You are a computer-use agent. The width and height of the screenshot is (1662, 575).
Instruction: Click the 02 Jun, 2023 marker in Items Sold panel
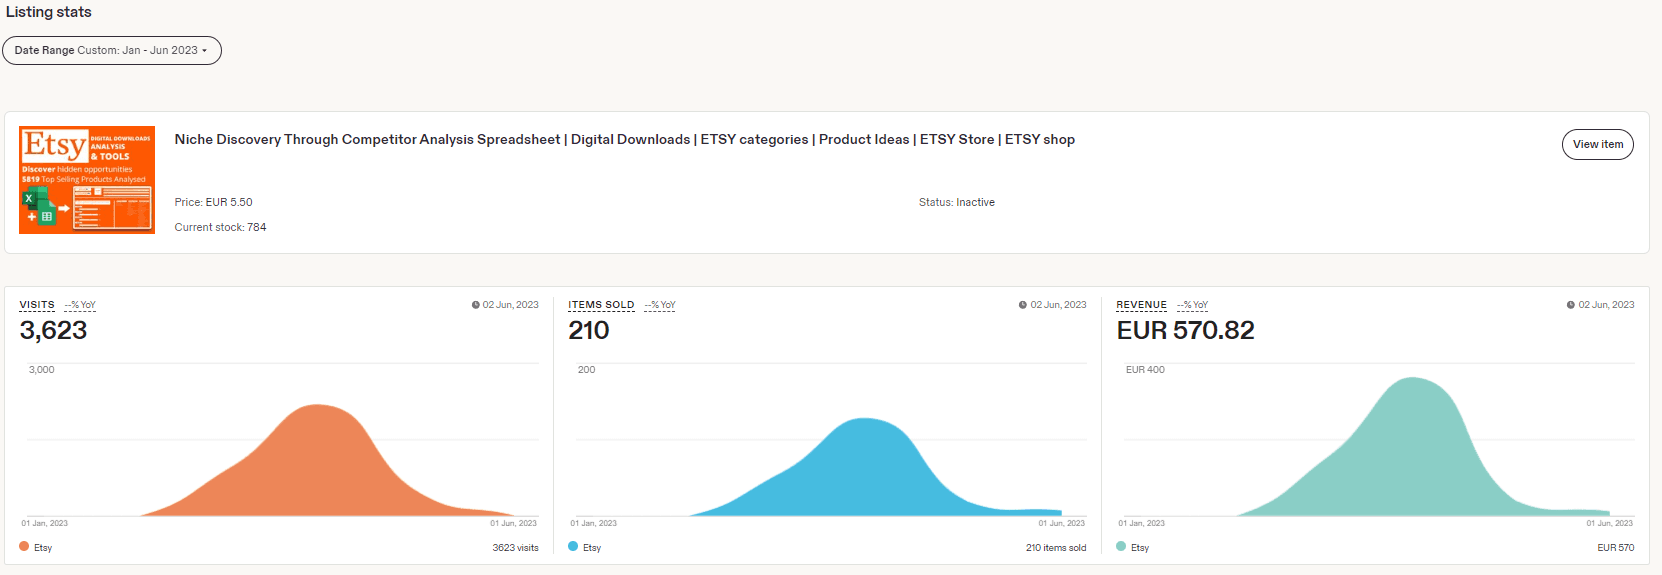(1052, 305)
